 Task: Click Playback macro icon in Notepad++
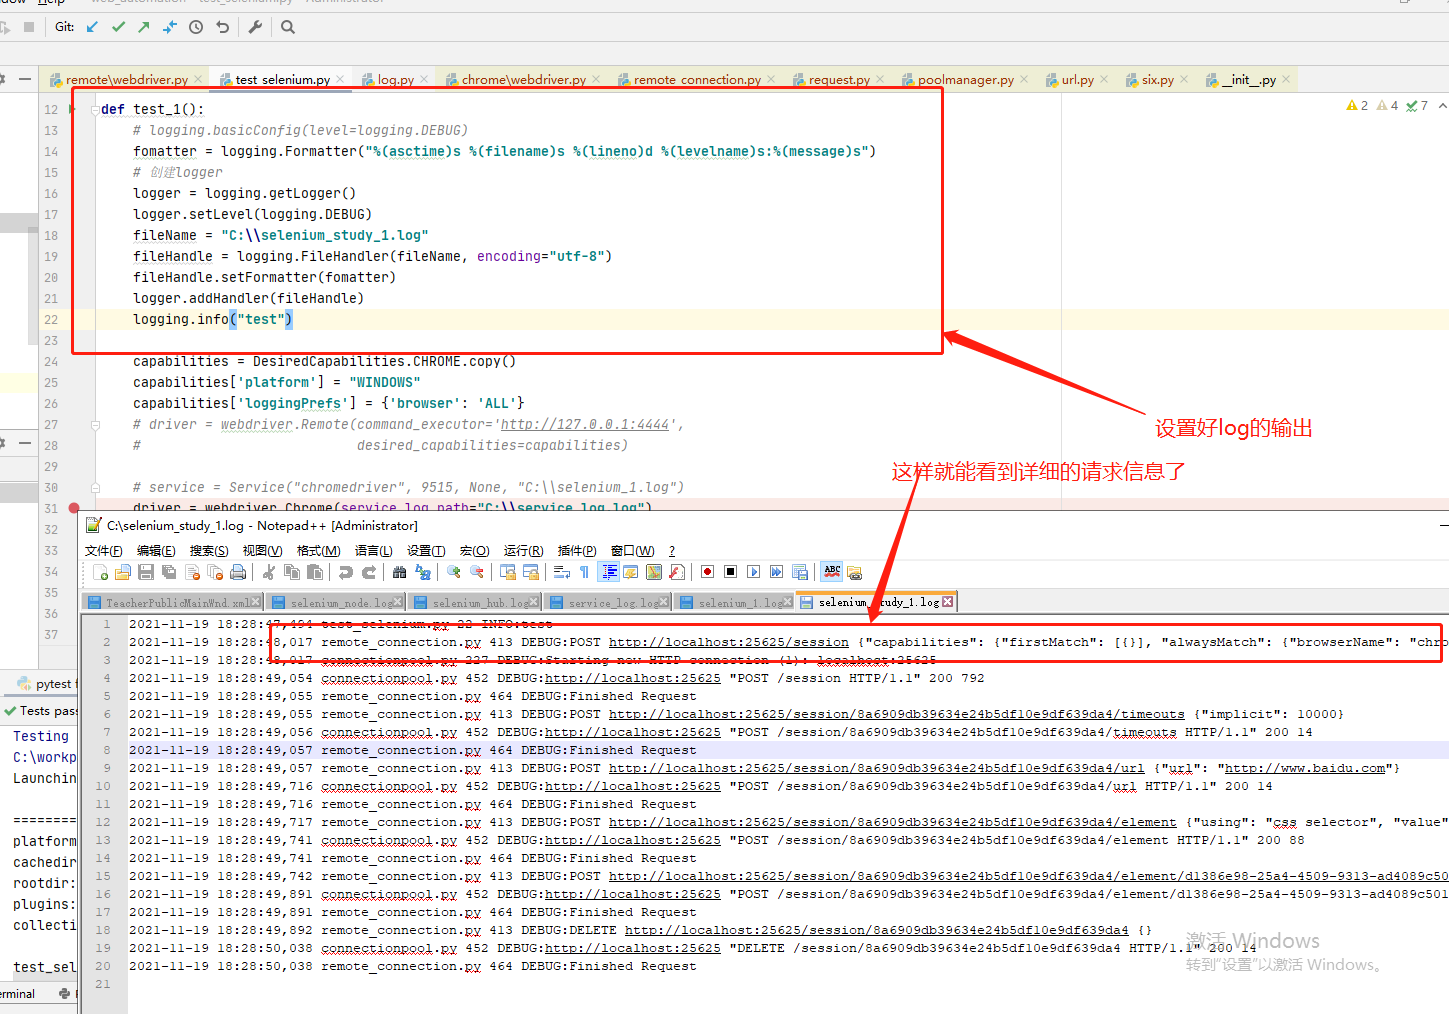tap(753, 572)
